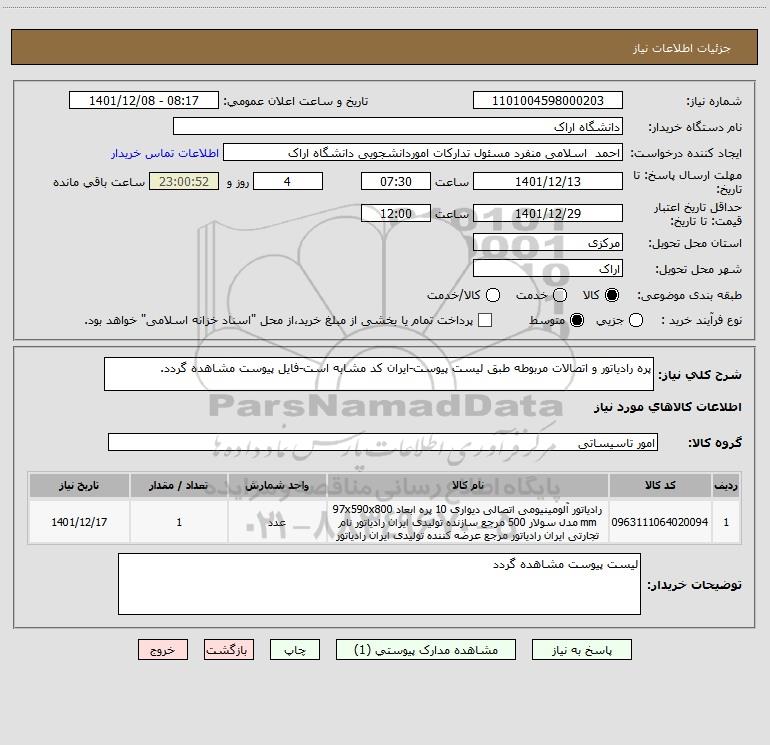Click the تعداد / مقدار column header

coord(179,485)
